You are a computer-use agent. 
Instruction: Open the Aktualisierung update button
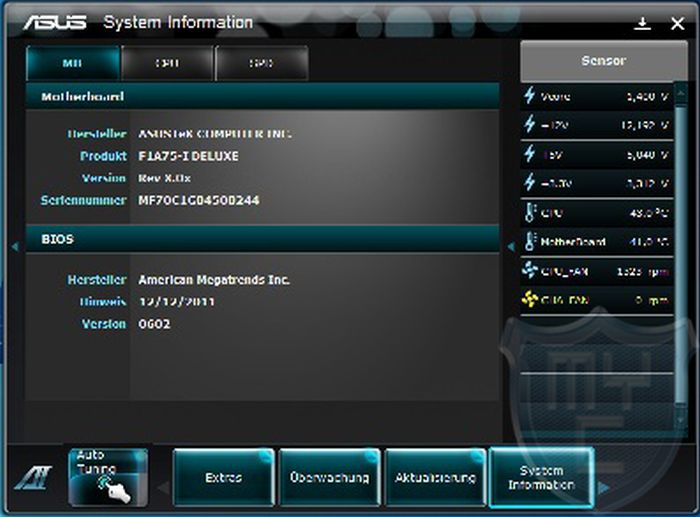pos(435,477)
